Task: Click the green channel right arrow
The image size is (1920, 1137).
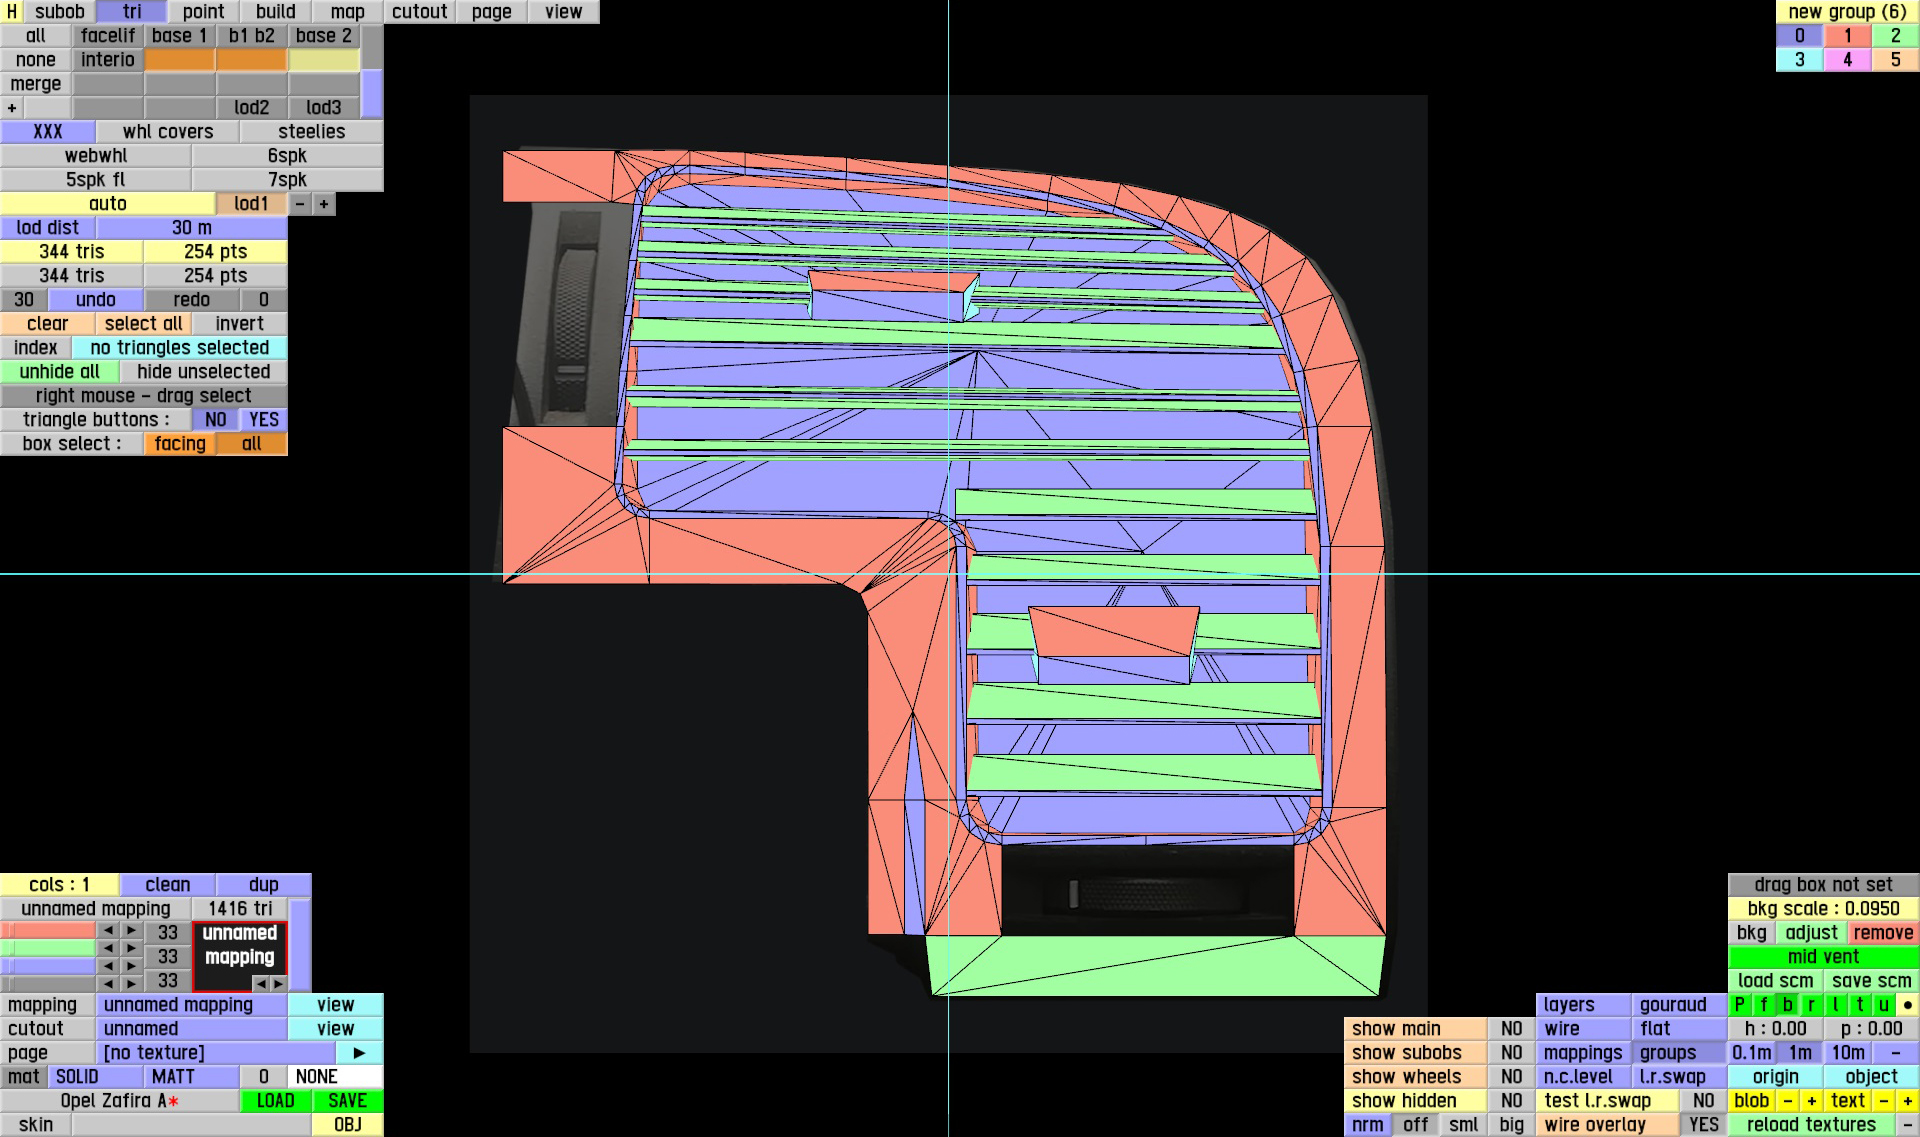Action: point(131,948)
